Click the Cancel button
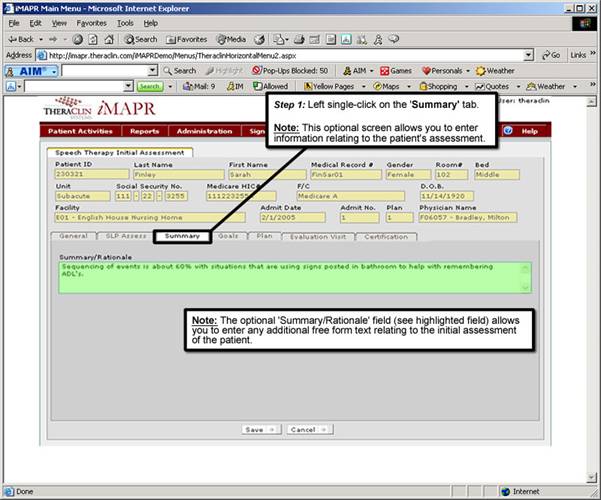Viewport: 601px width, 500px height. tap(310, 429)
